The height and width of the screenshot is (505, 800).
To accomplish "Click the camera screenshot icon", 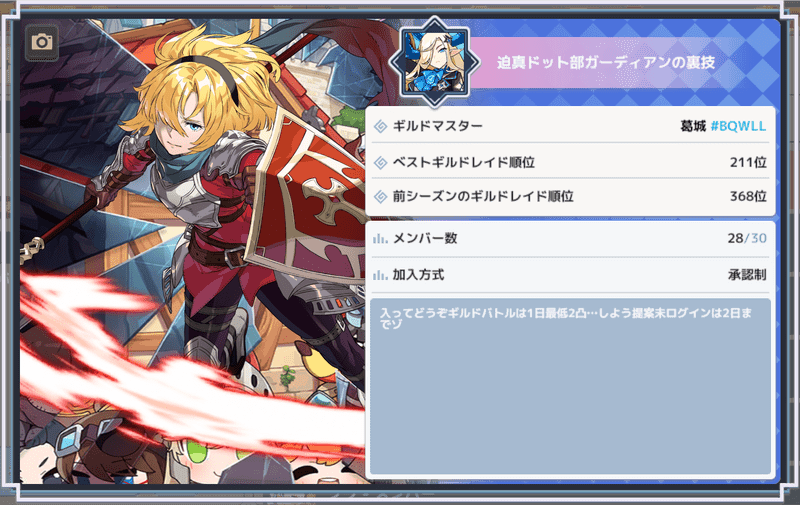I will click(x=42, y=42).
